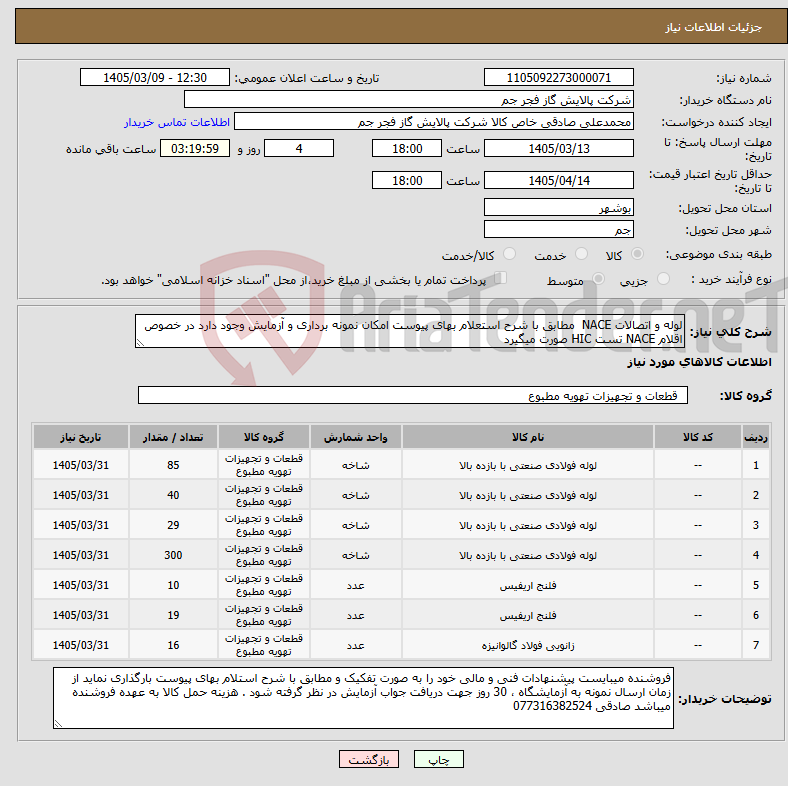Click the گروه کالا field قطعات و تجهیزات تهویه مطبوع

(413, 396)
